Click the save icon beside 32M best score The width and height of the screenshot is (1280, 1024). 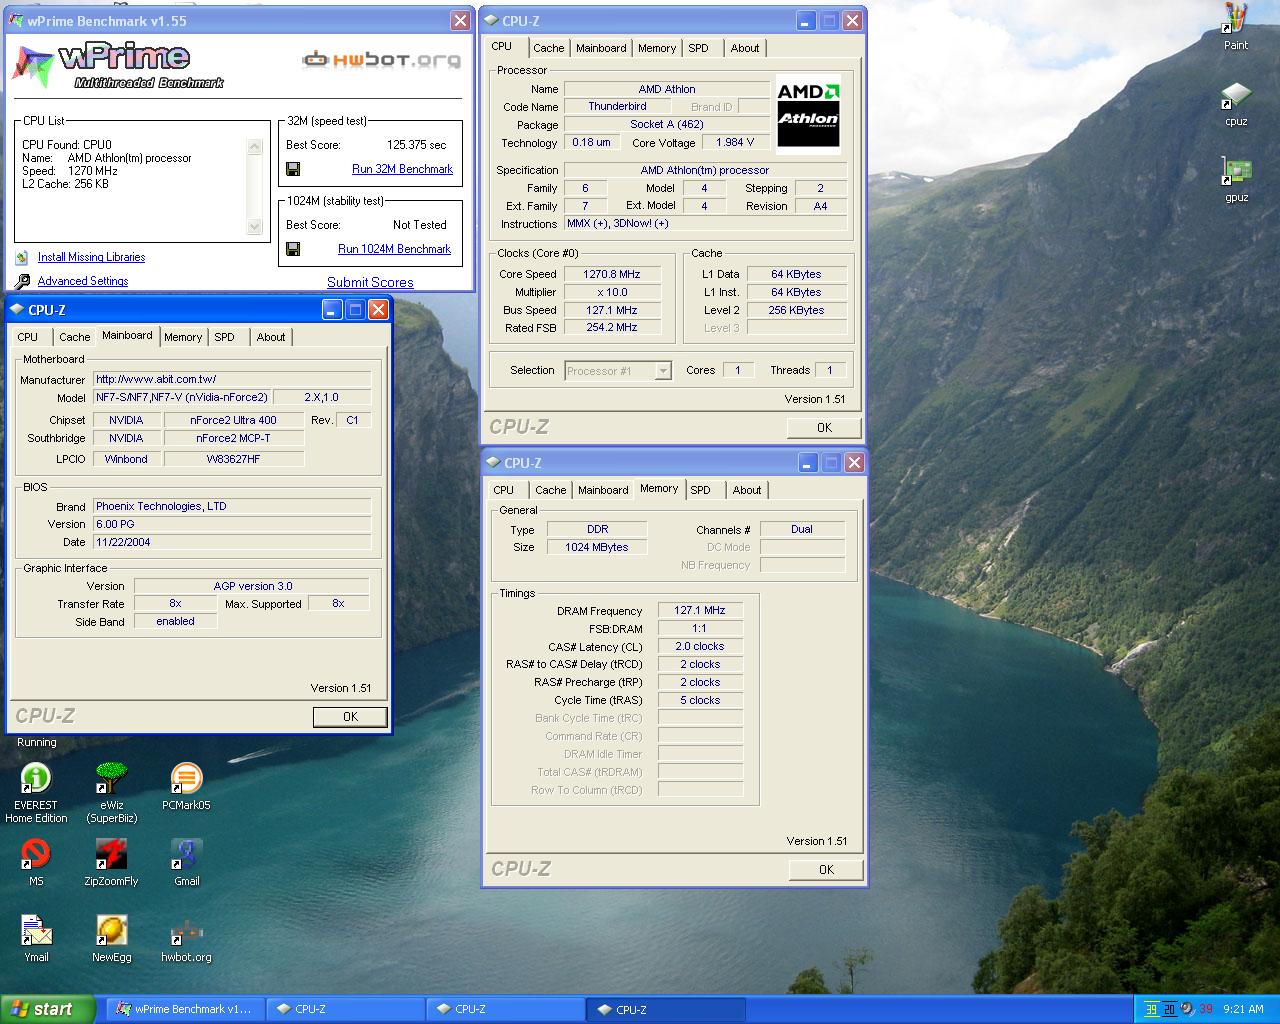(x=293, y=169)
